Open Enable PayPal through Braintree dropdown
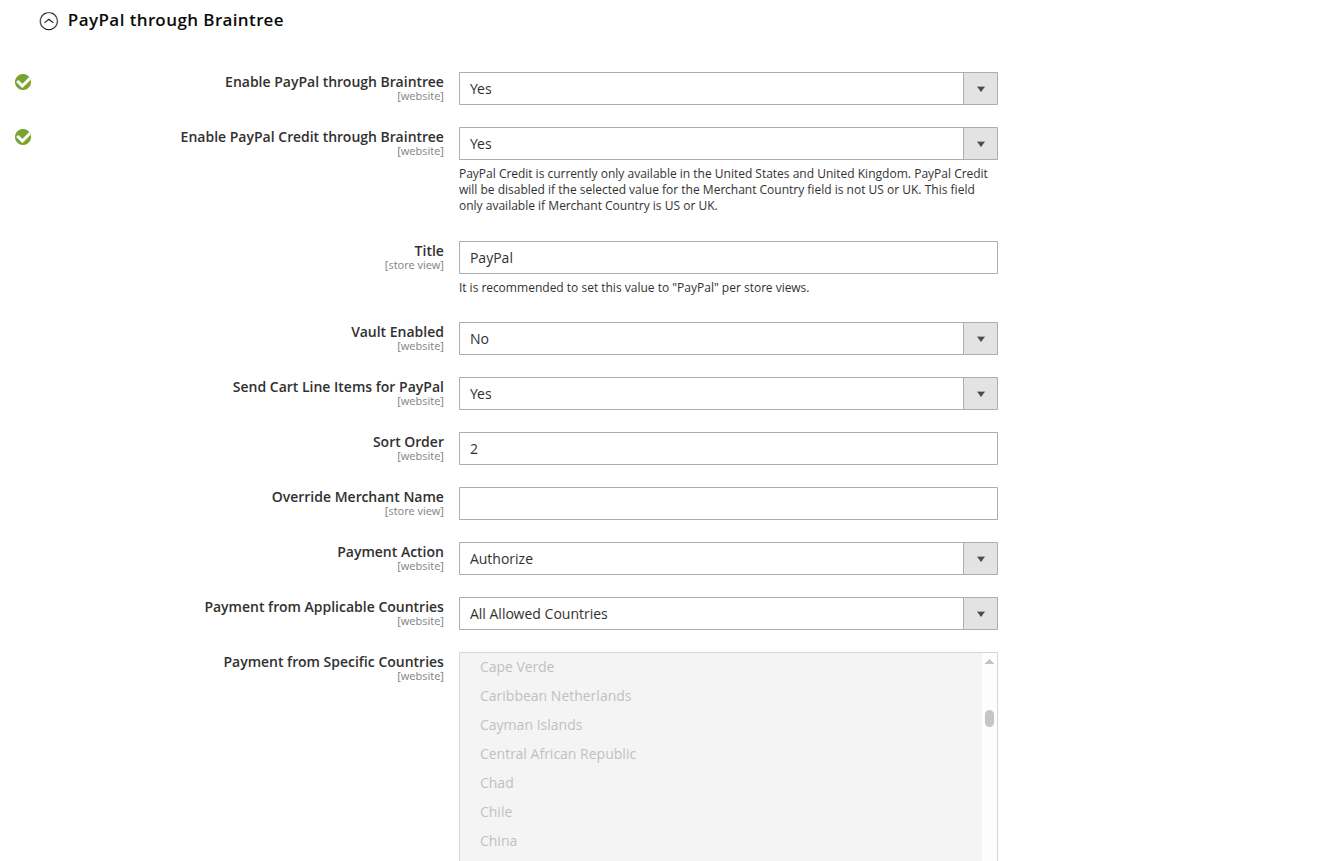This screenshot has width=1332, height=861. [x=727, y=89]
